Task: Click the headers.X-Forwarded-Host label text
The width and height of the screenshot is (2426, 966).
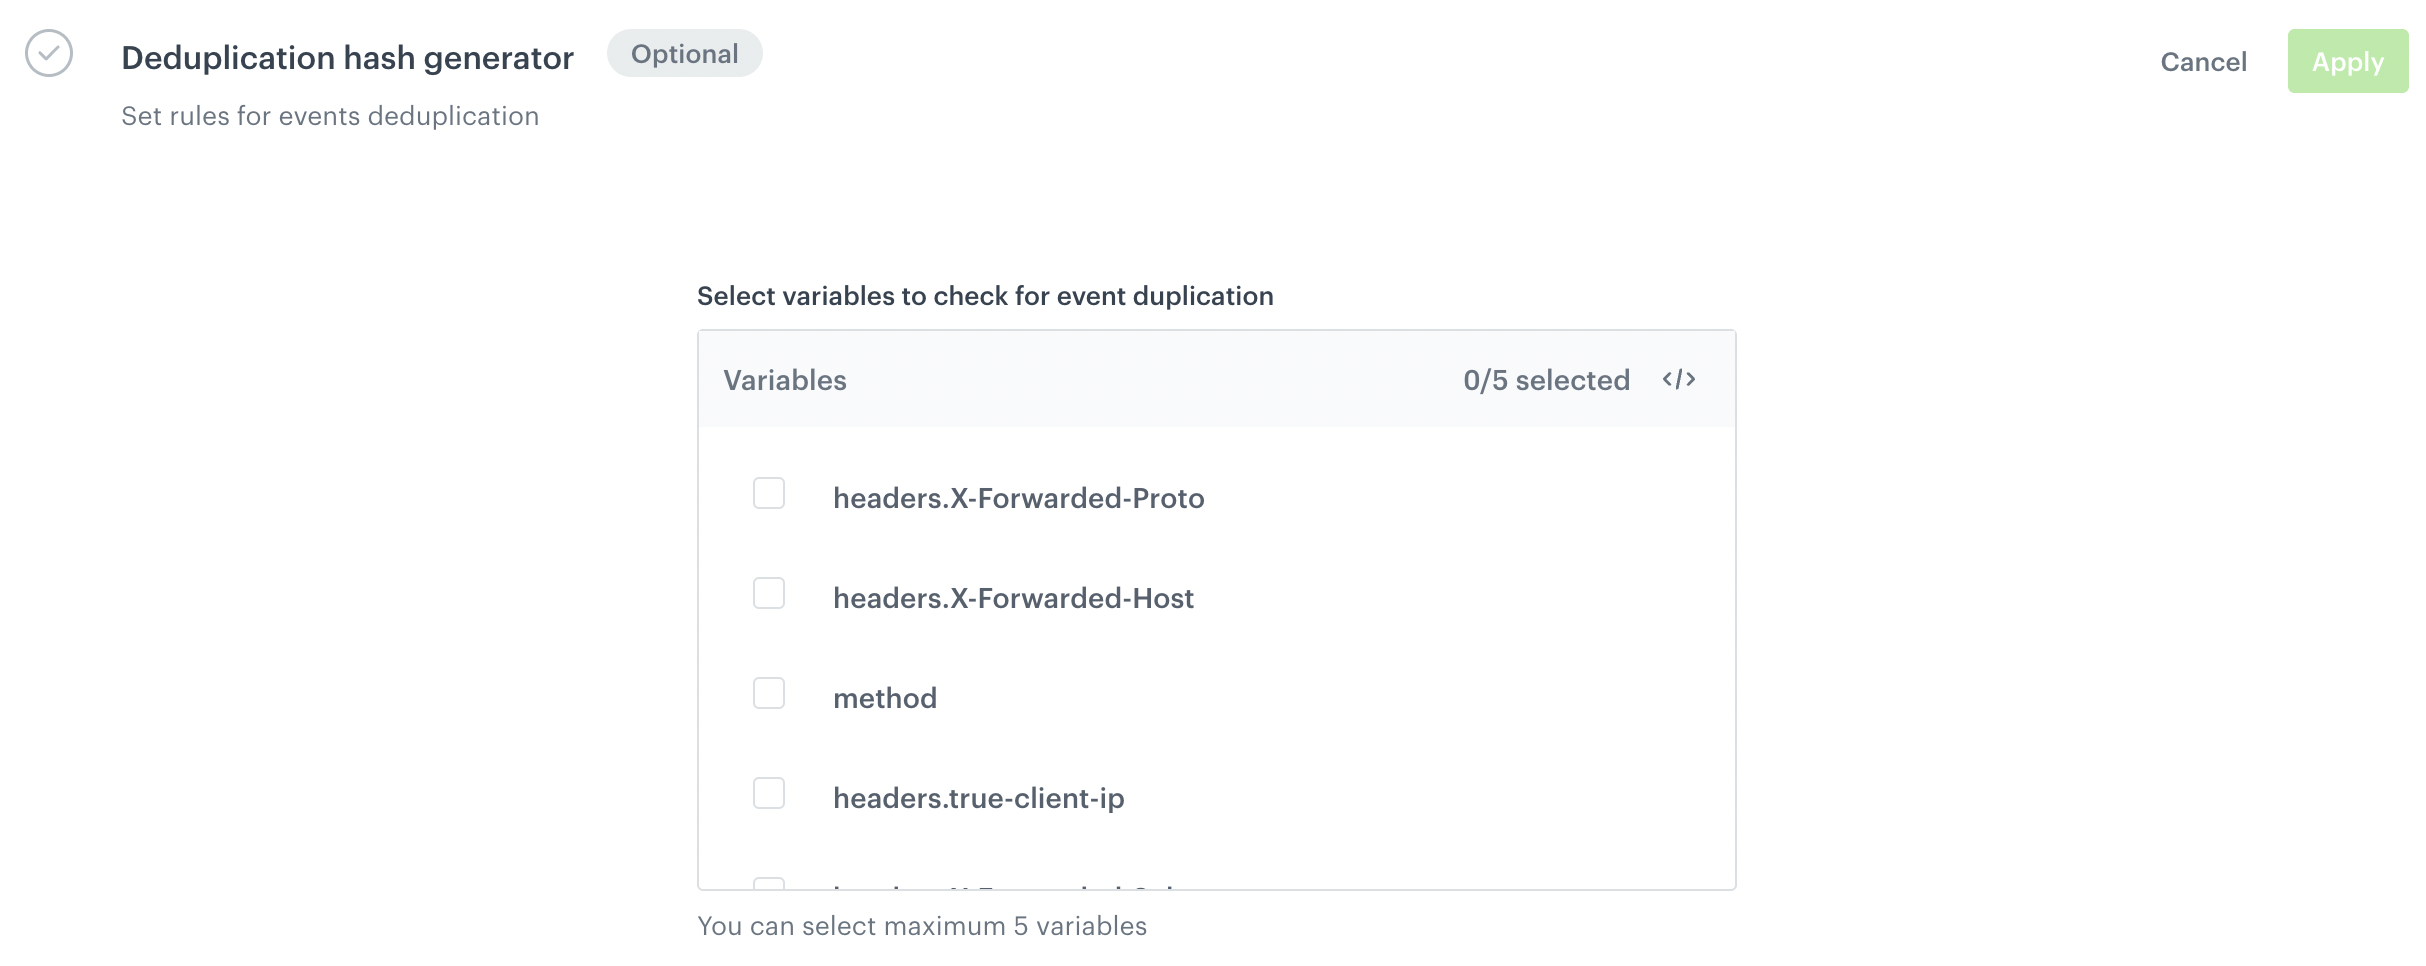Action: (x=1014, y=597)
